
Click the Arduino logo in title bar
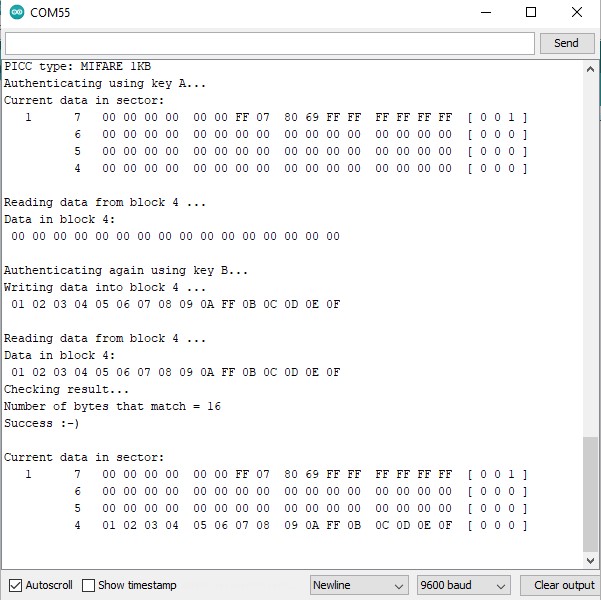coord(15,13)
